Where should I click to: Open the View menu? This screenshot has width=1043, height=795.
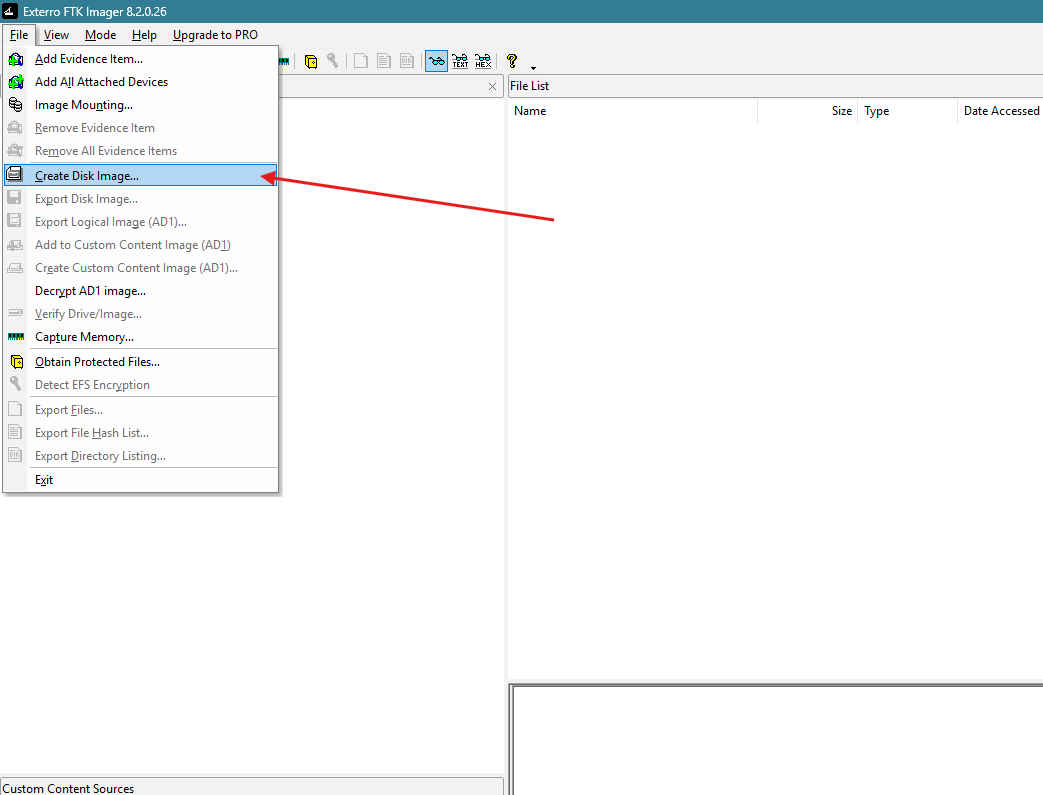click(x=57, y=35)
